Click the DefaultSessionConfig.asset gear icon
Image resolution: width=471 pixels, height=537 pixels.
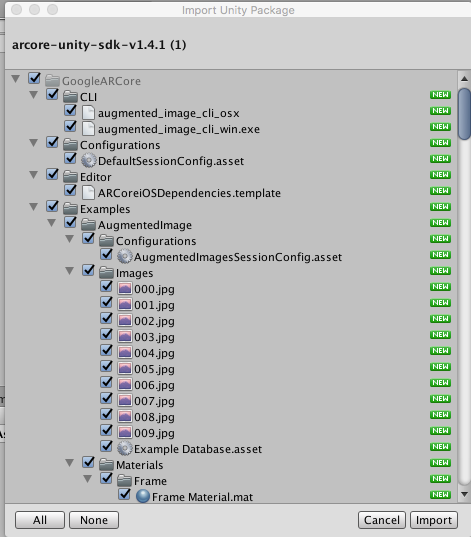coord(88,160)
